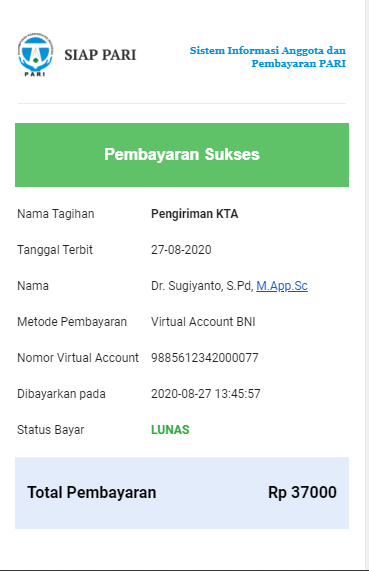Select the name Dr. Sugiyanto, S.Pd
This screenshot has height=571, width=369.
[202, 286]
